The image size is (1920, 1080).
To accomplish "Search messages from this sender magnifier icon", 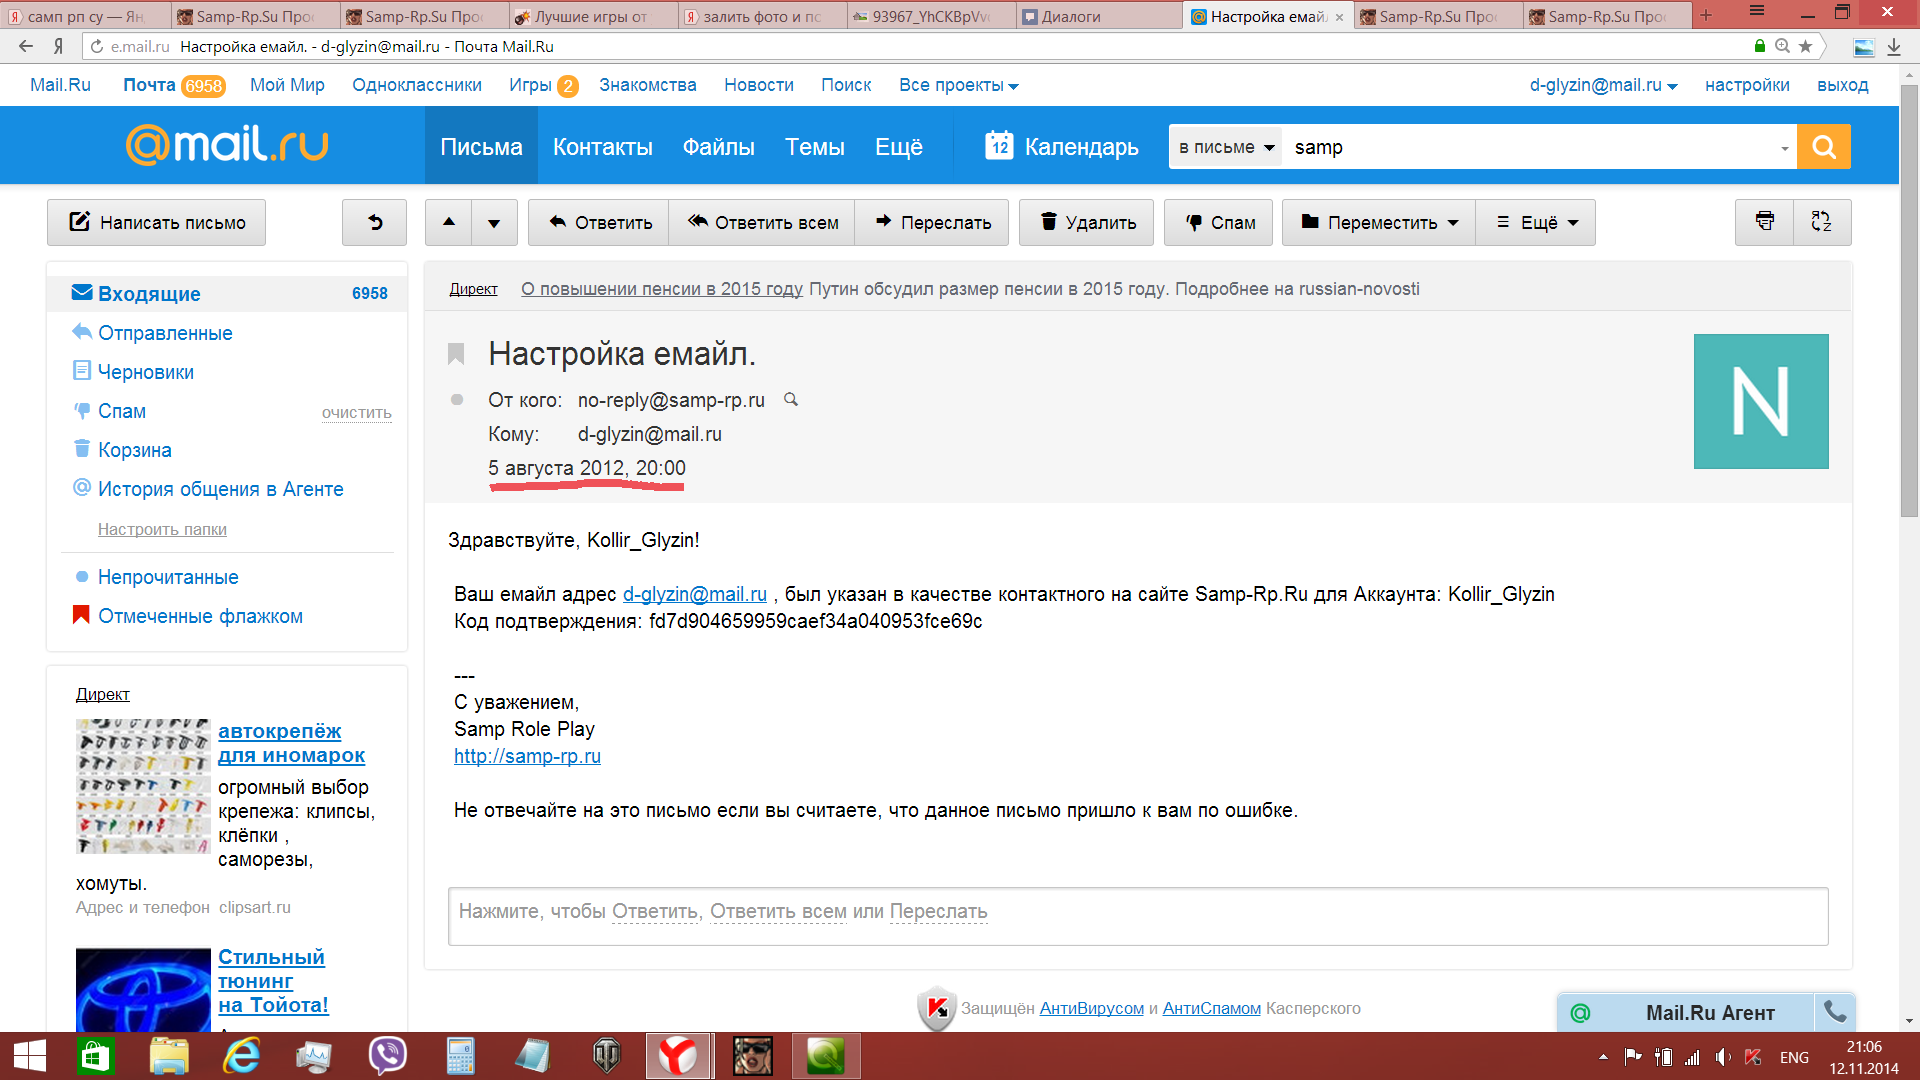I will click(x=791, y=400).
